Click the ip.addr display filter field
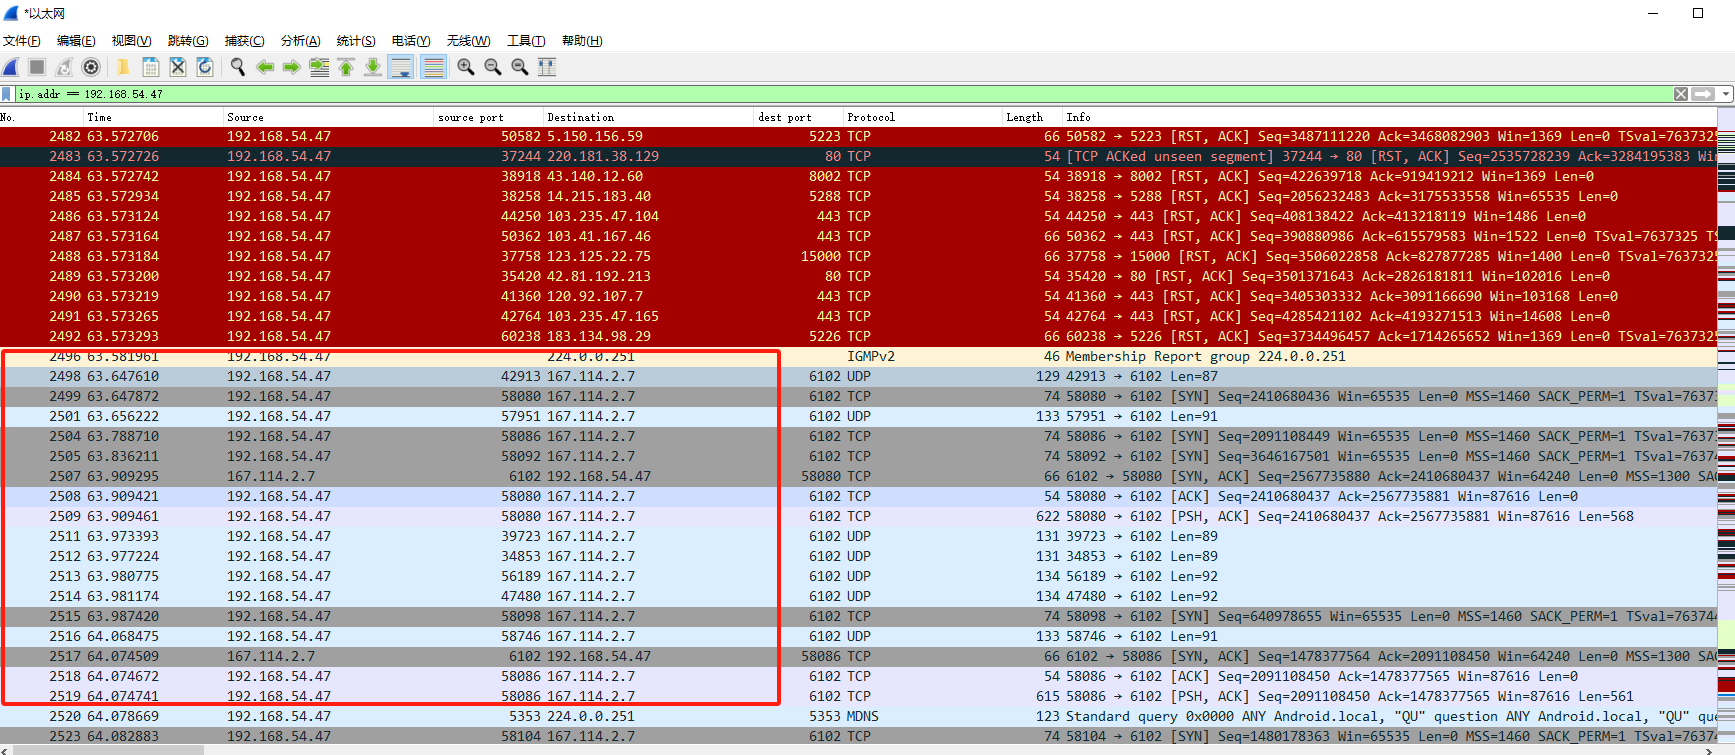1735x755 pixels. (800, 94)
